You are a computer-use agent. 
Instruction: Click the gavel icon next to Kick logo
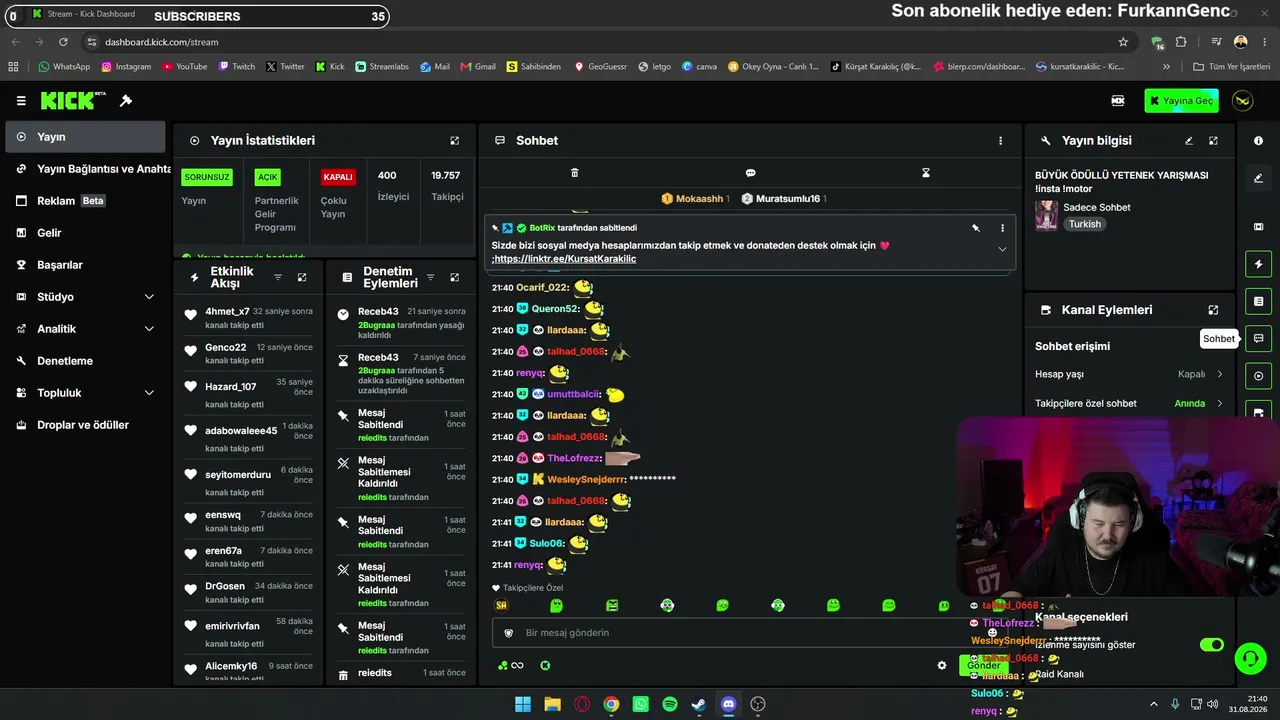pyautogui.click(x=126, y=101)
